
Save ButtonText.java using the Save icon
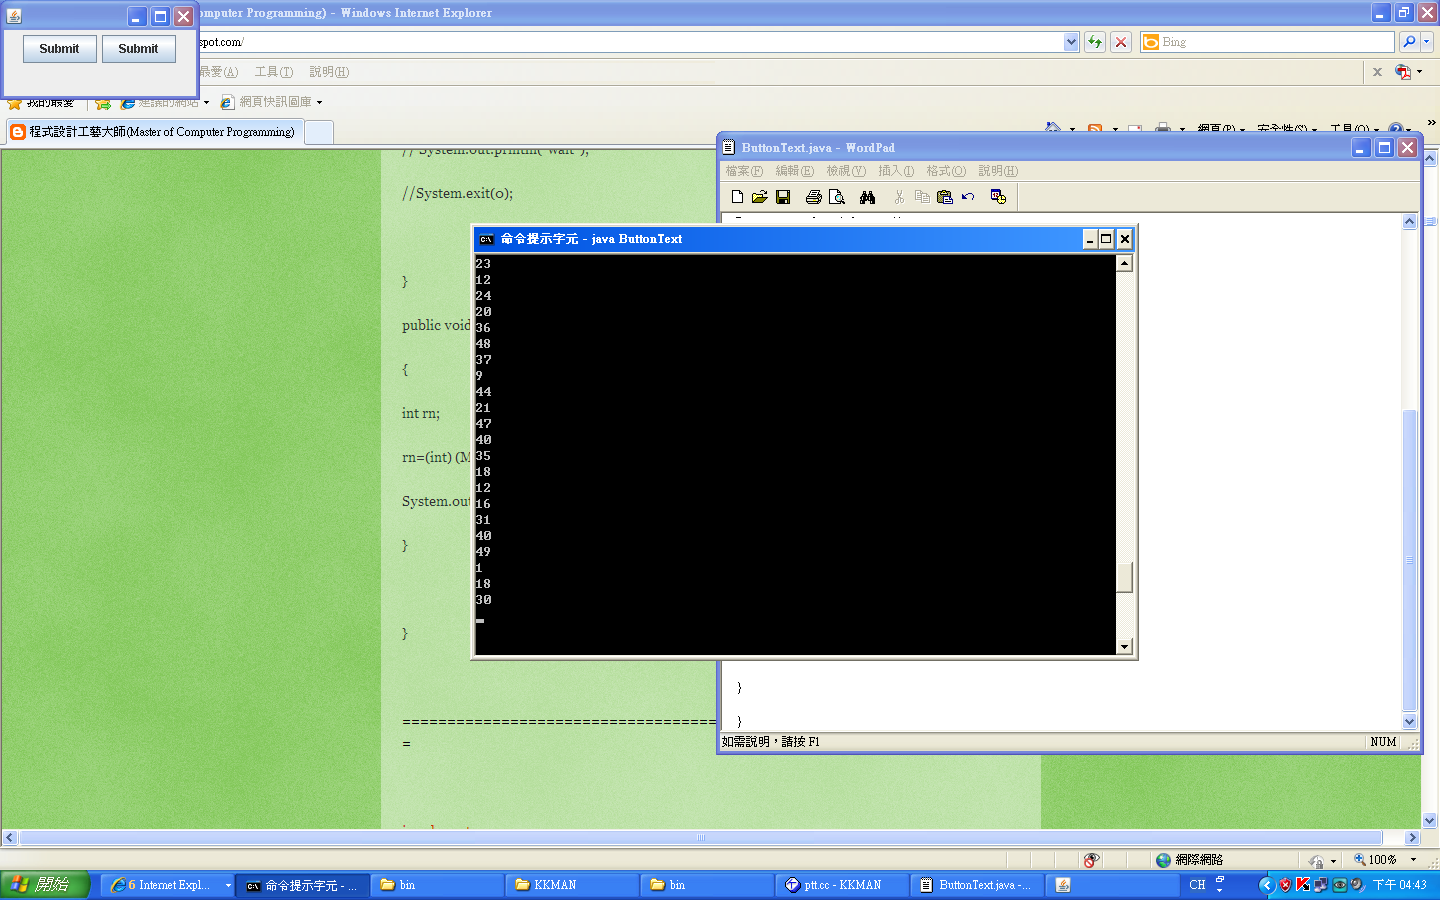784,196
